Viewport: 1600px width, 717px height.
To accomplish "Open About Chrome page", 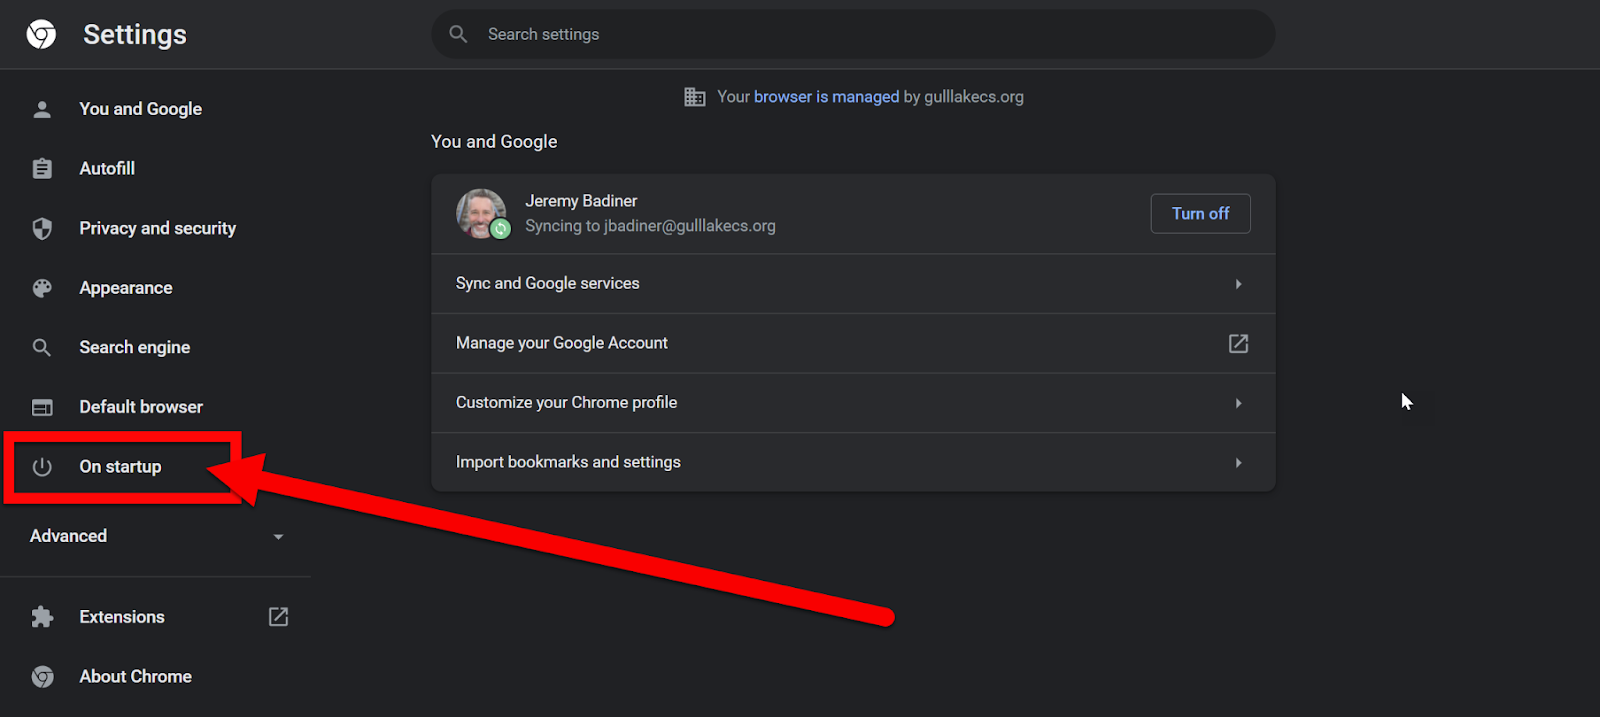I will (x=136, y=677).
